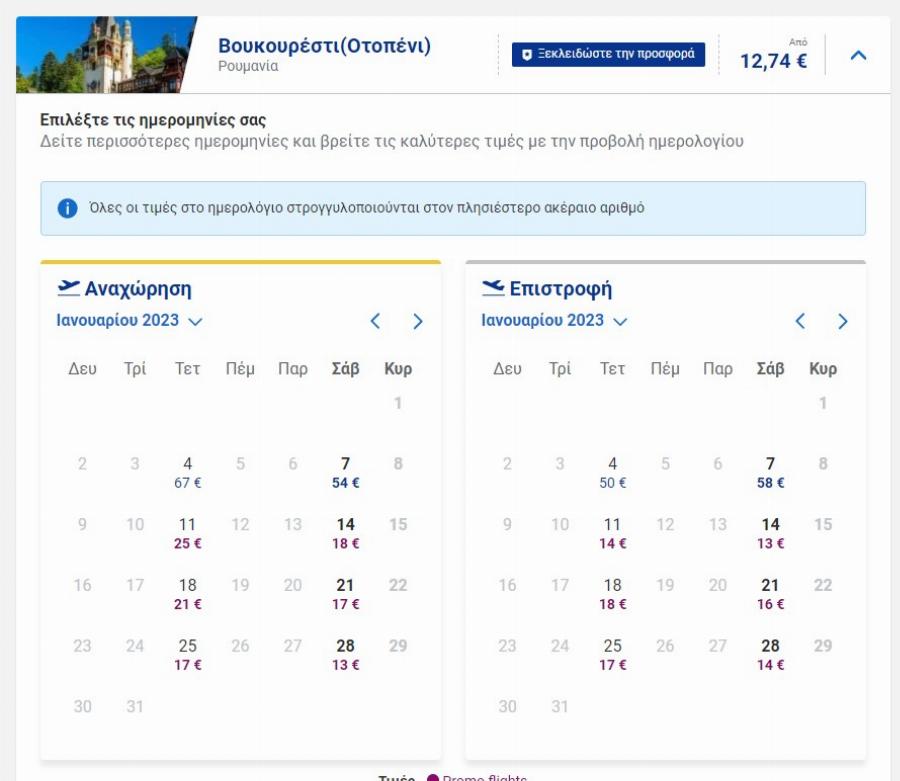
Task: Go to next month on return calendar
Action: coord(843,321)
